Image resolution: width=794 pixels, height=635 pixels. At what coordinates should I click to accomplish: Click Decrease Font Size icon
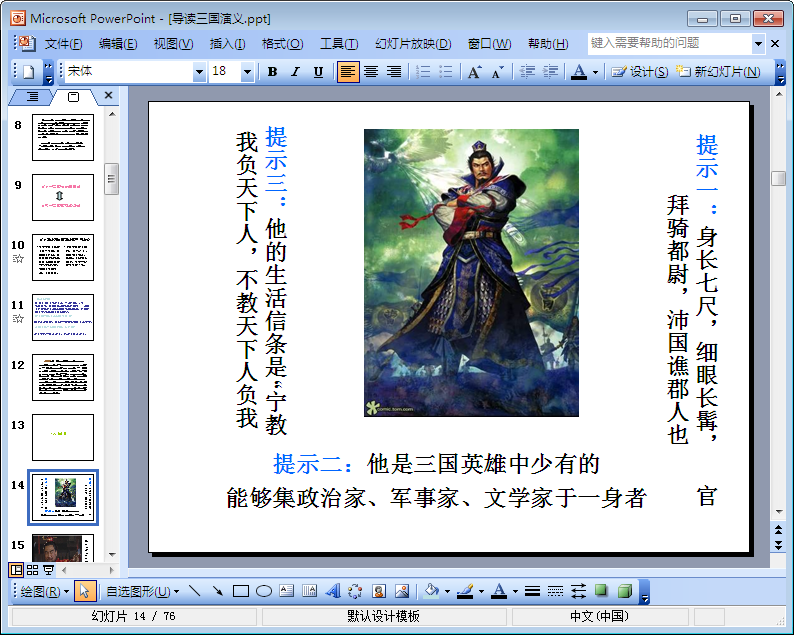(497, 72)
